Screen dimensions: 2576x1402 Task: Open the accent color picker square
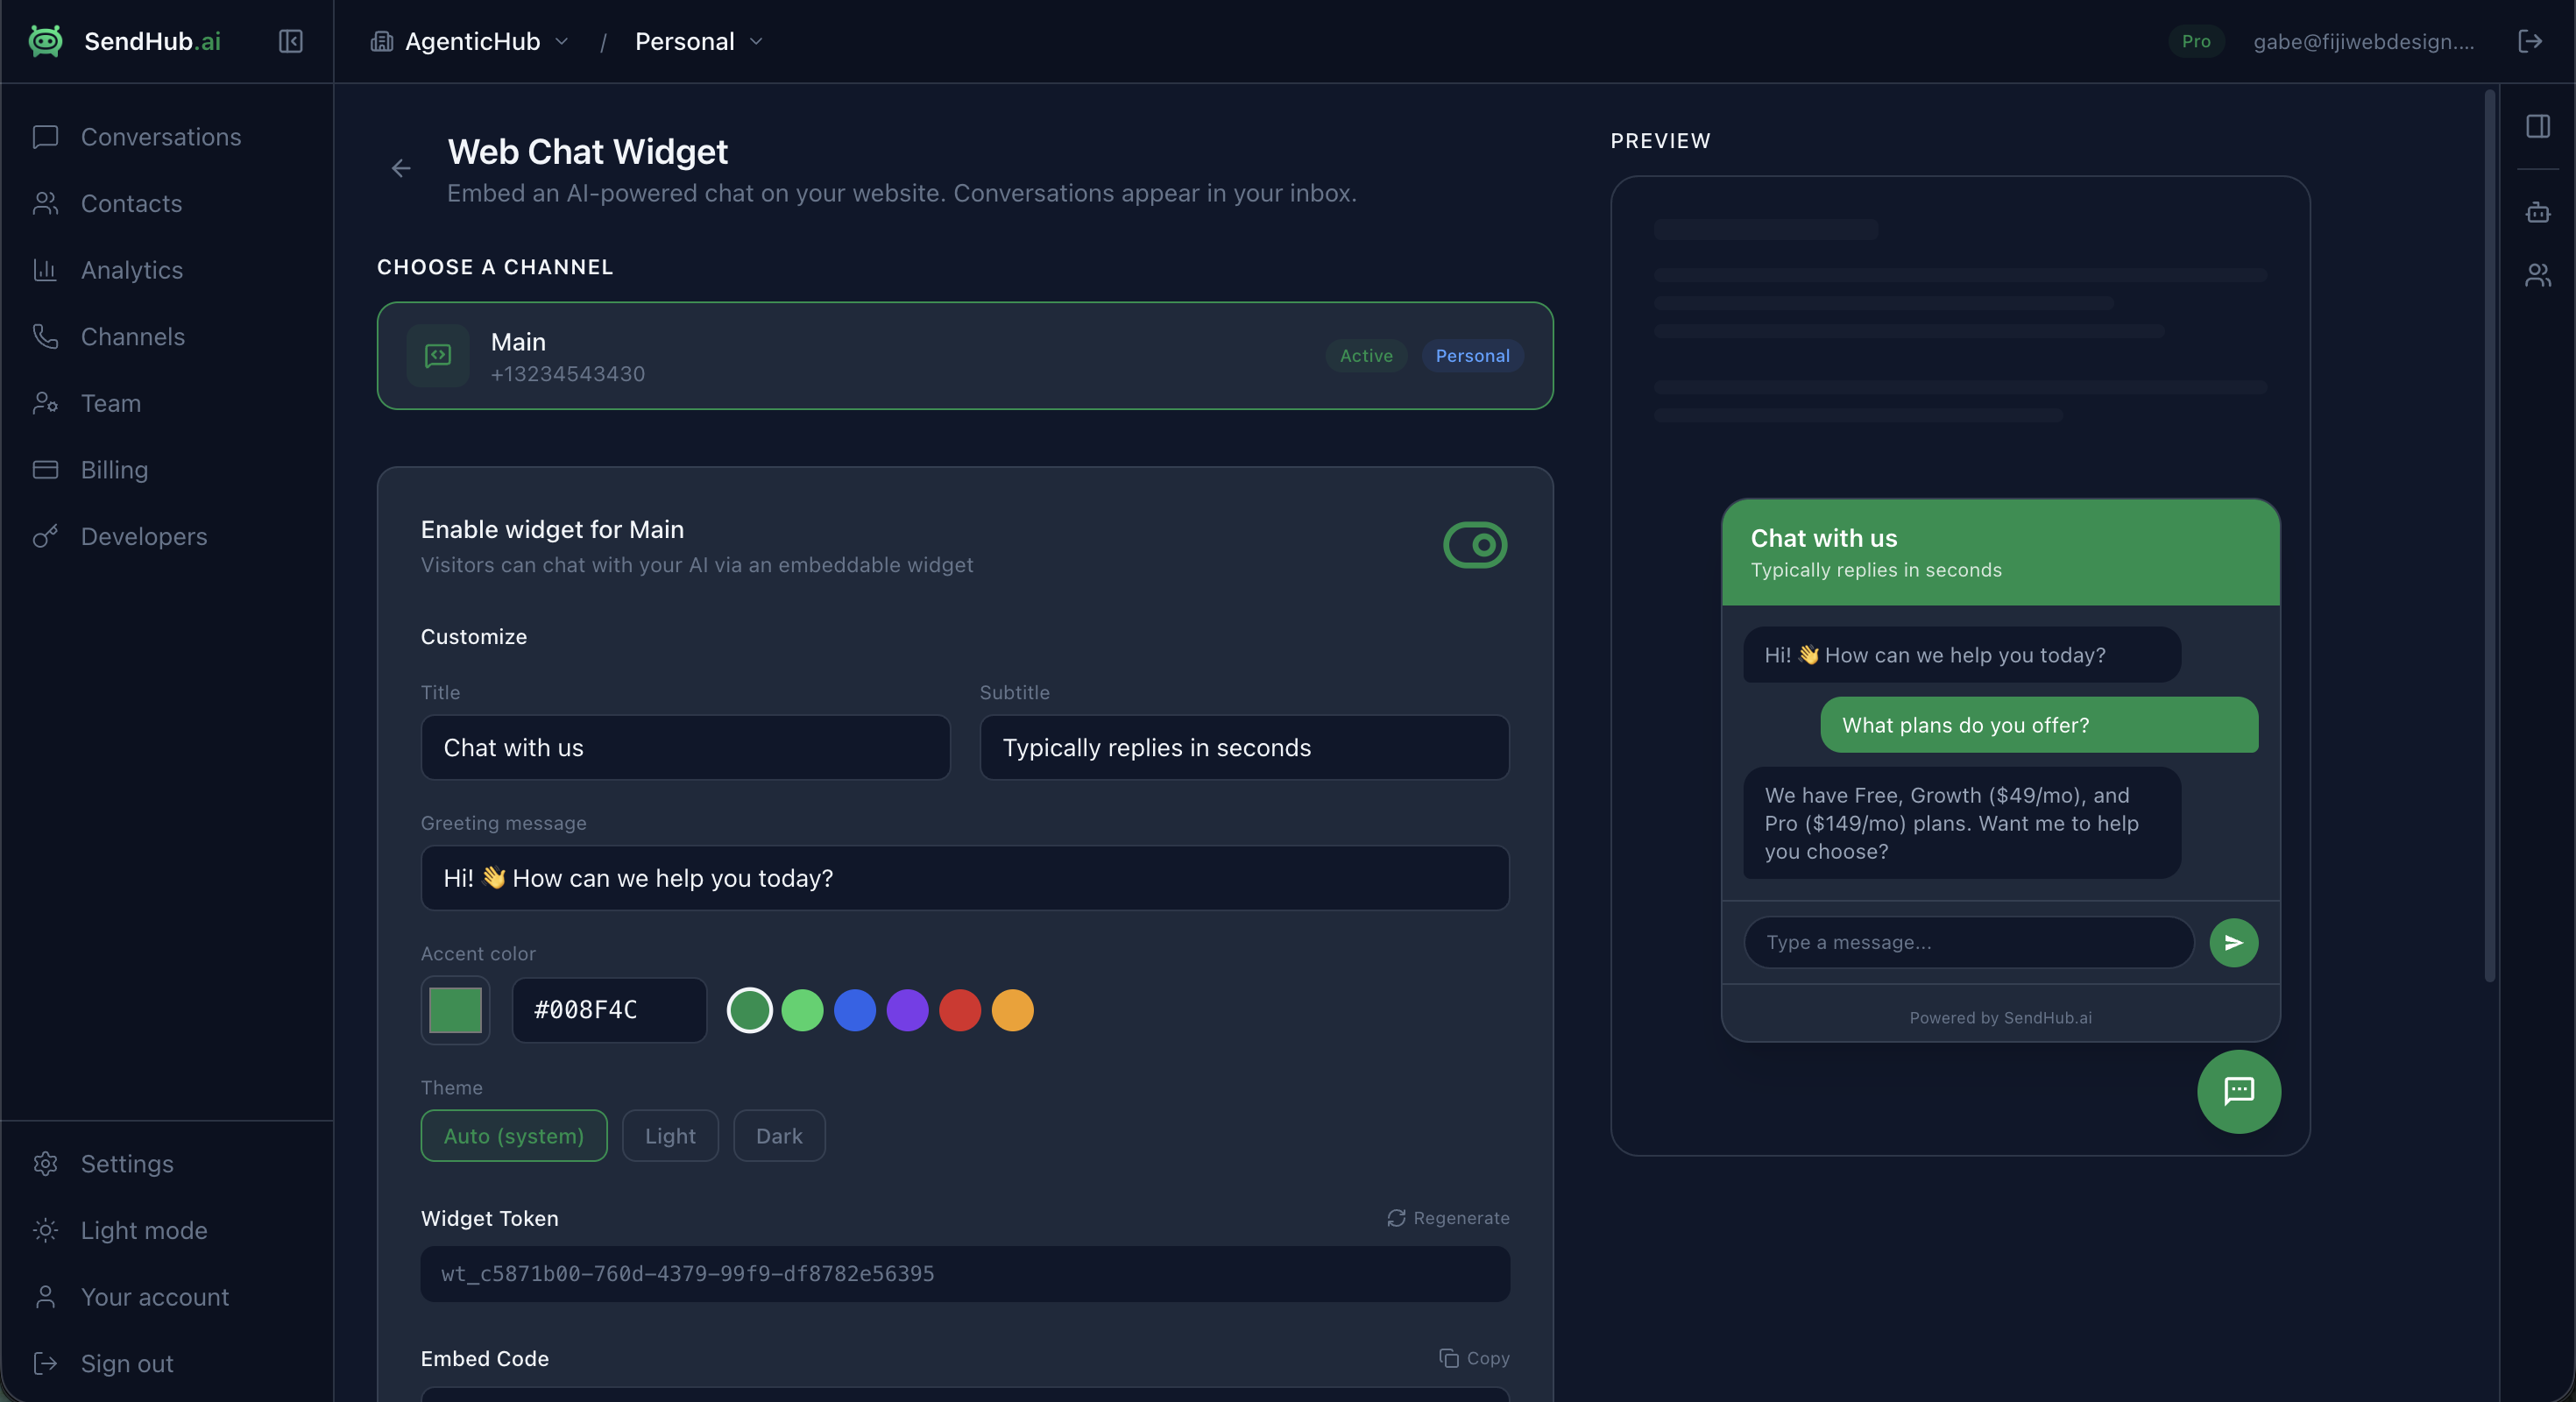pos(455,1010)
